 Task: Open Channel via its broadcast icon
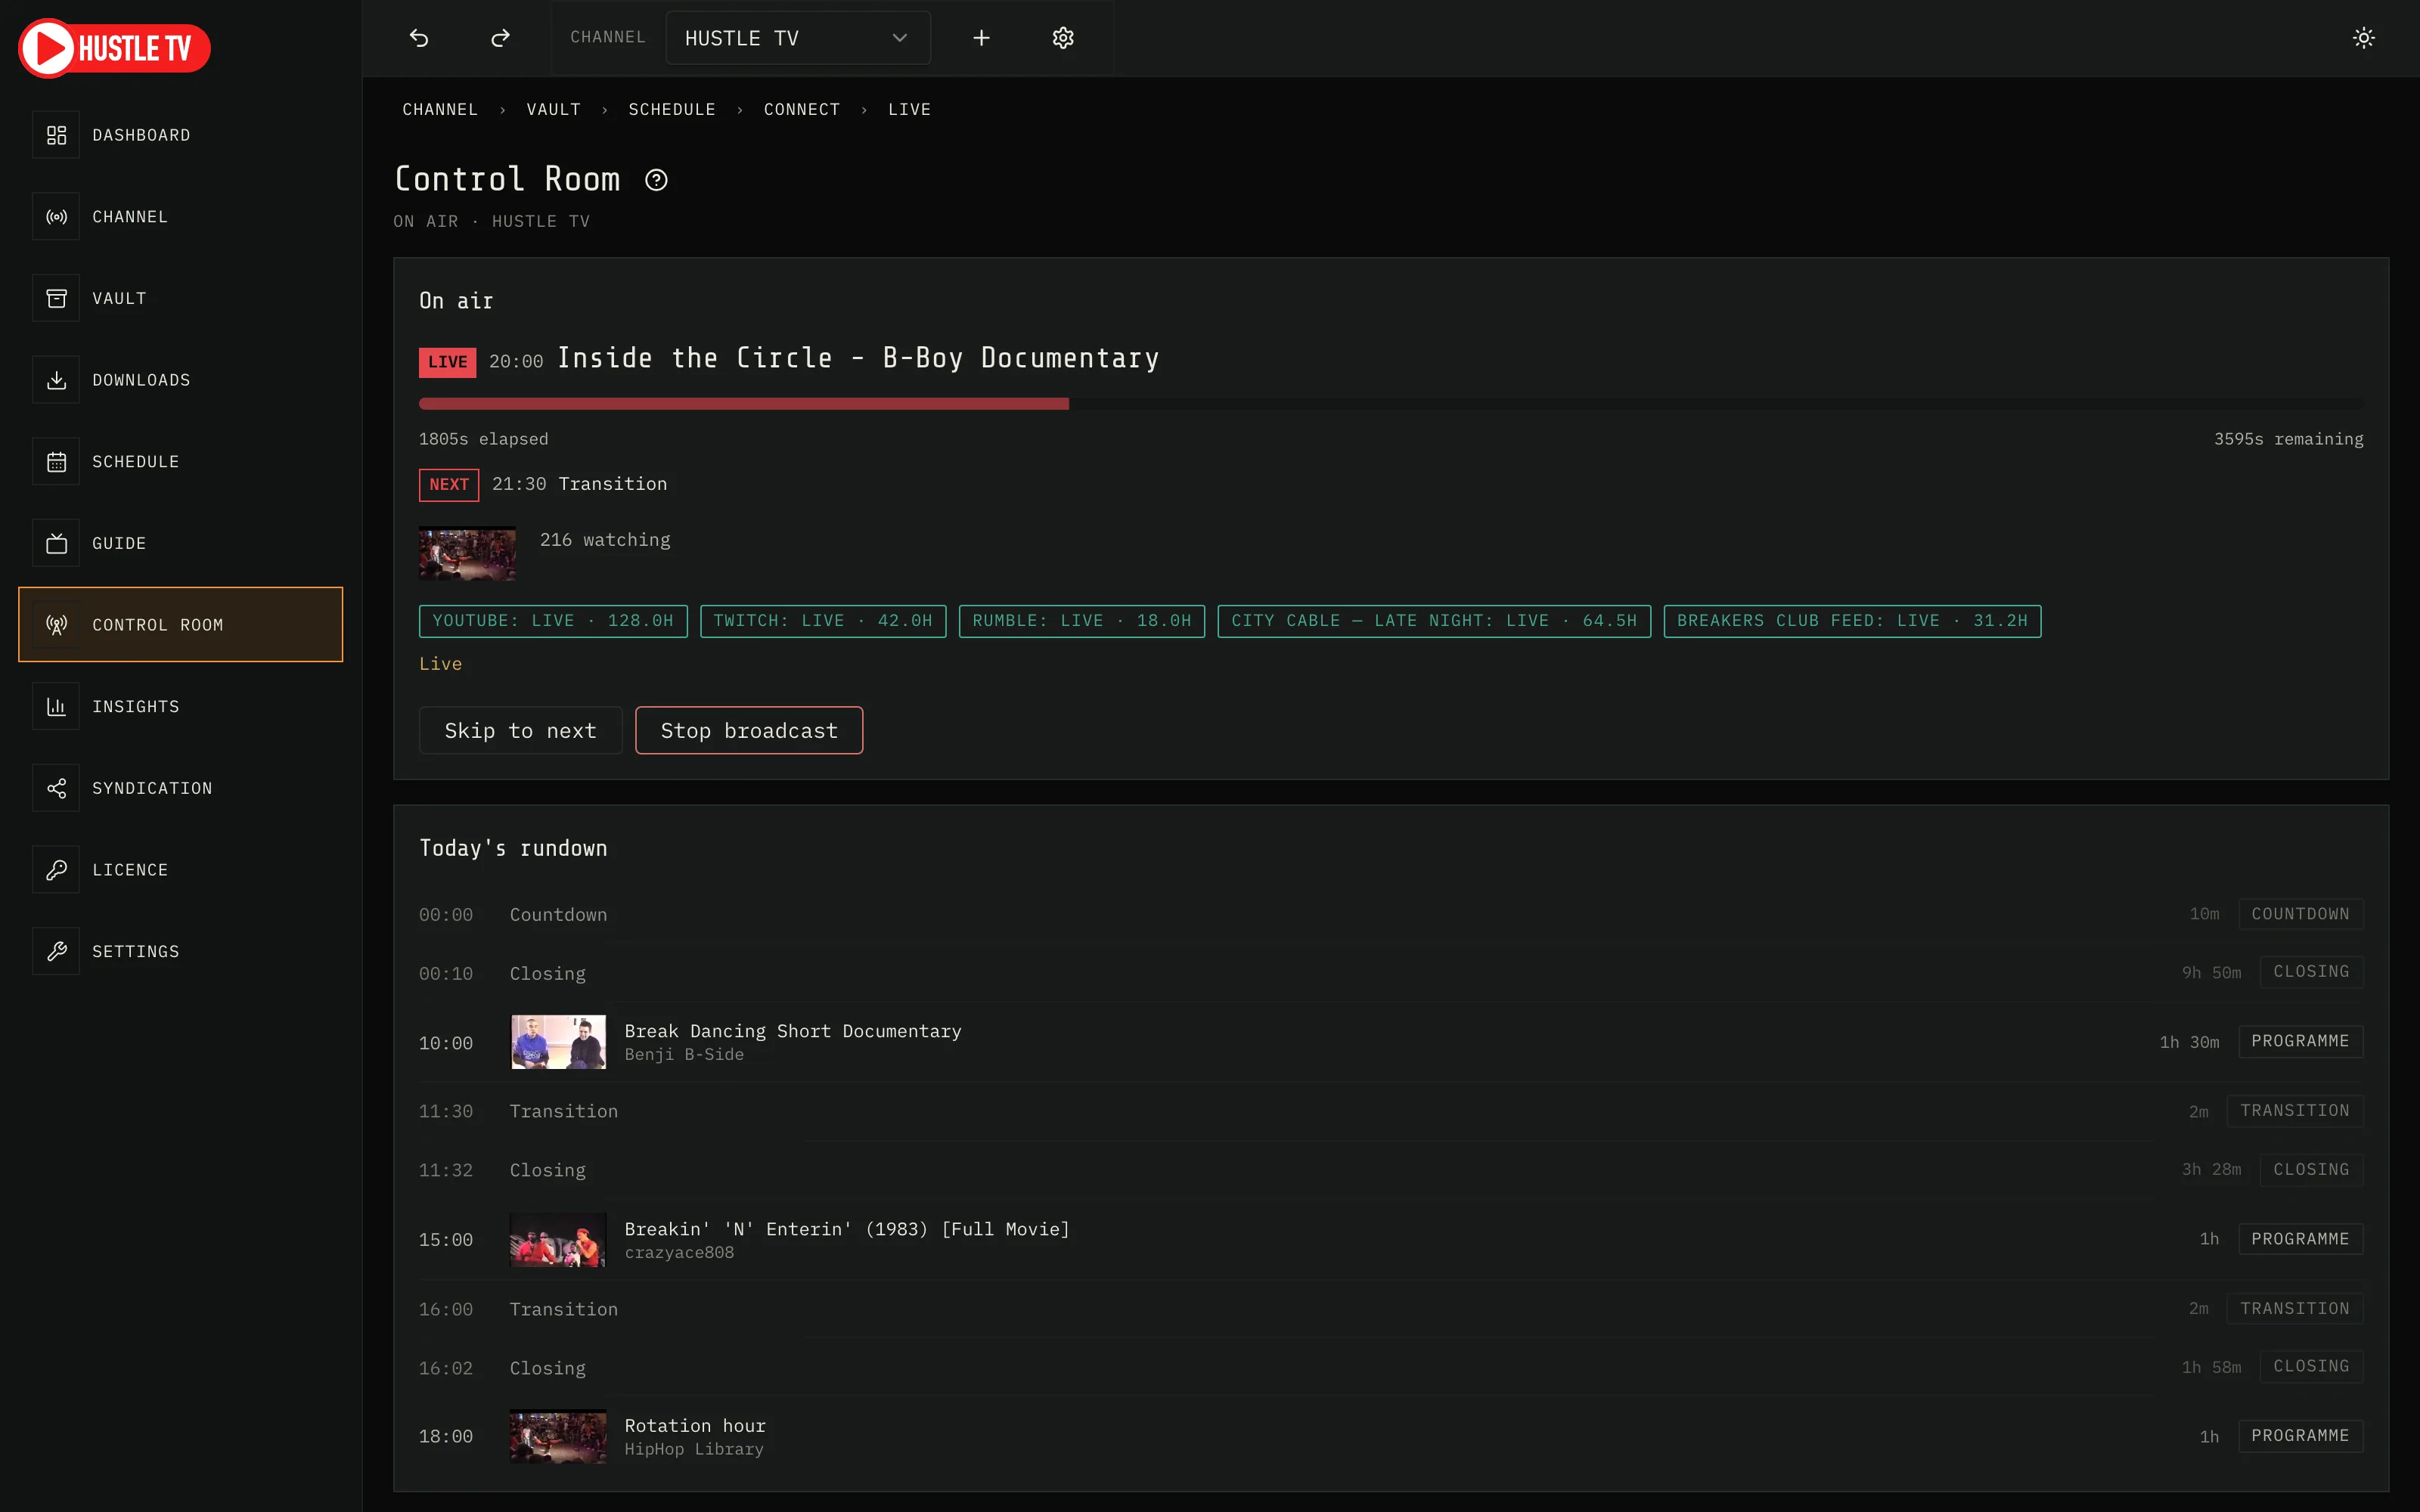tap(56, 217)
